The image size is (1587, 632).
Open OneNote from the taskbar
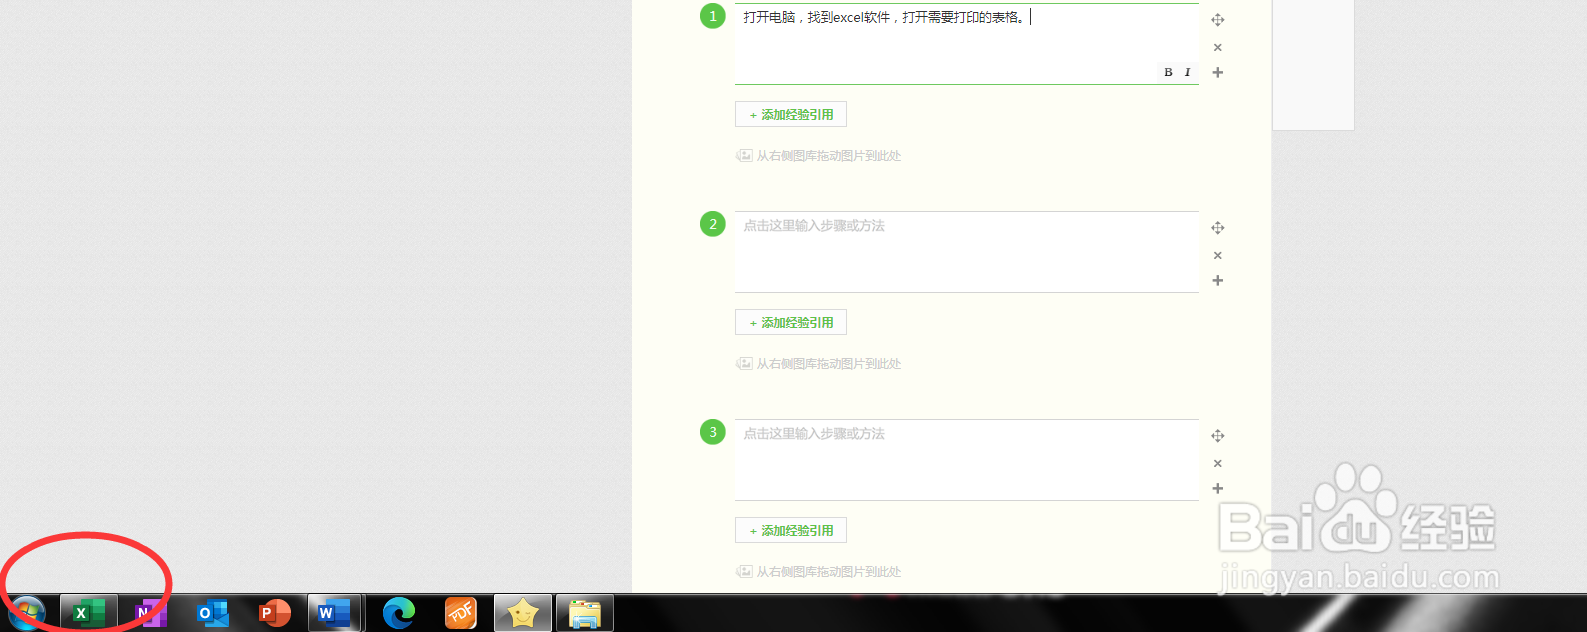[151, 613]
